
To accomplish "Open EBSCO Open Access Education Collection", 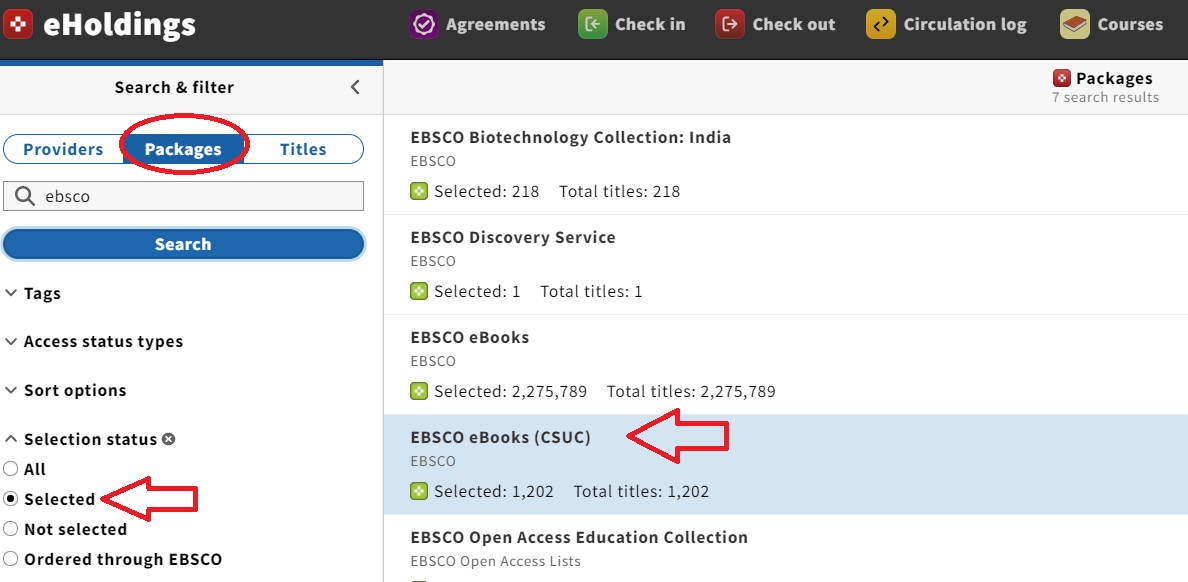I will point(579,537).
